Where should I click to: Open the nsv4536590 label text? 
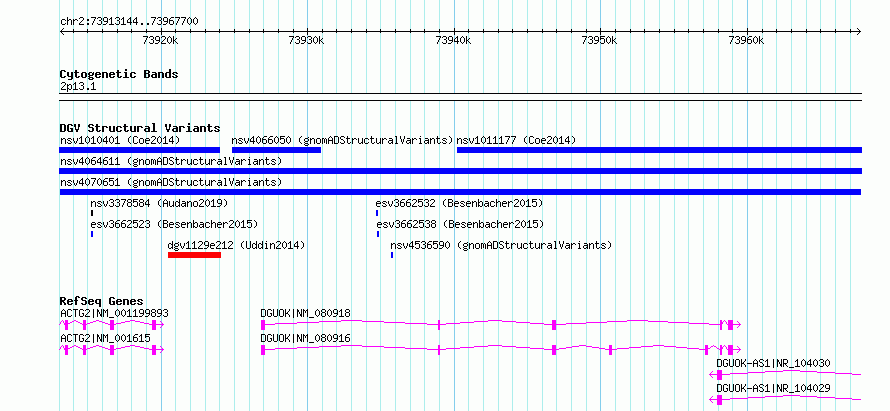[501, 245]
